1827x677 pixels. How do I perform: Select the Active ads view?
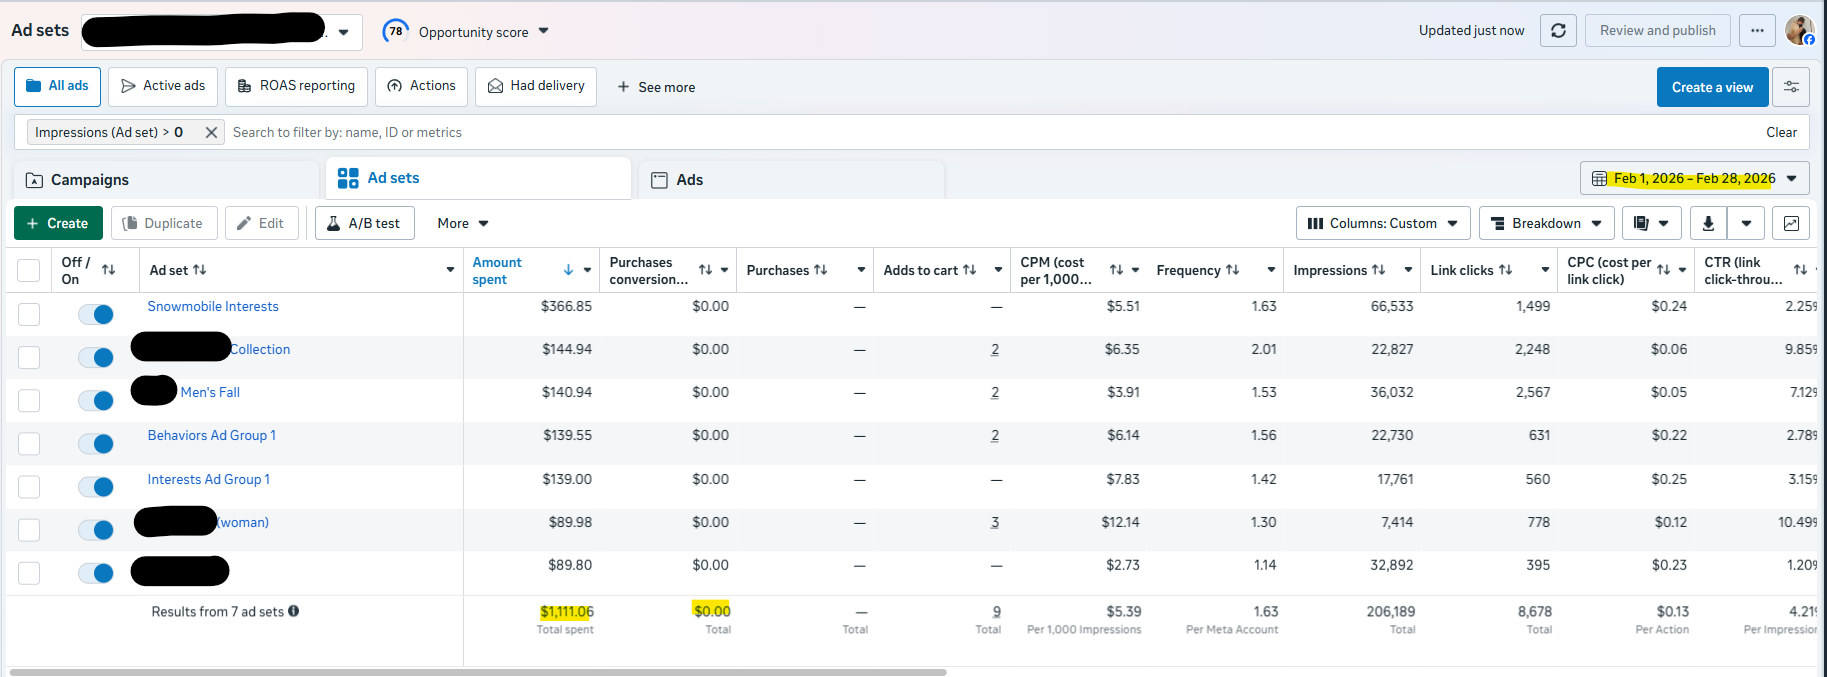pos(163,86)
